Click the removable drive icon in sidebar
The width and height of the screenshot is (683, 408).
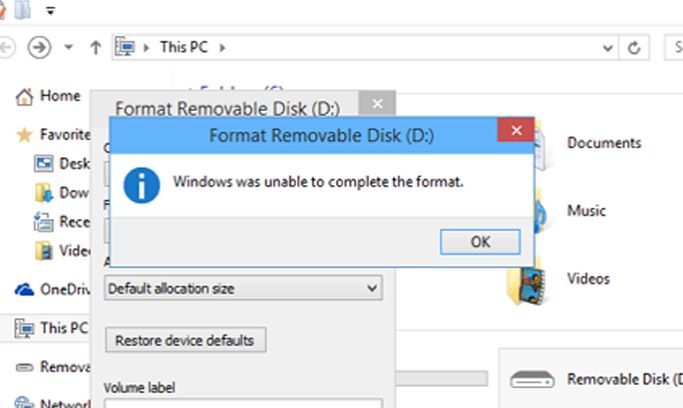tap(24, 368)
